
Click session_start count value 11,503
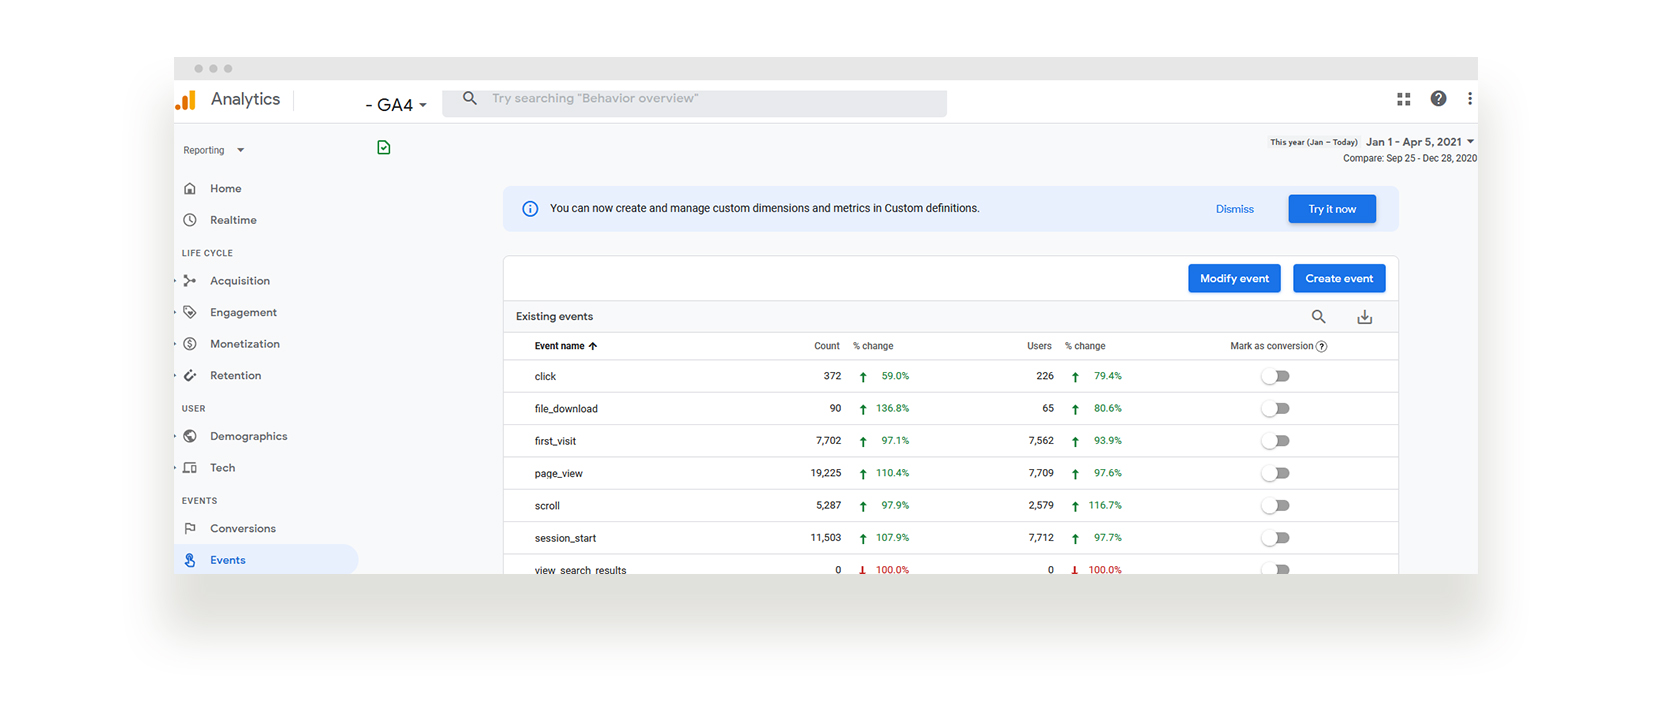tap(826, 538)
